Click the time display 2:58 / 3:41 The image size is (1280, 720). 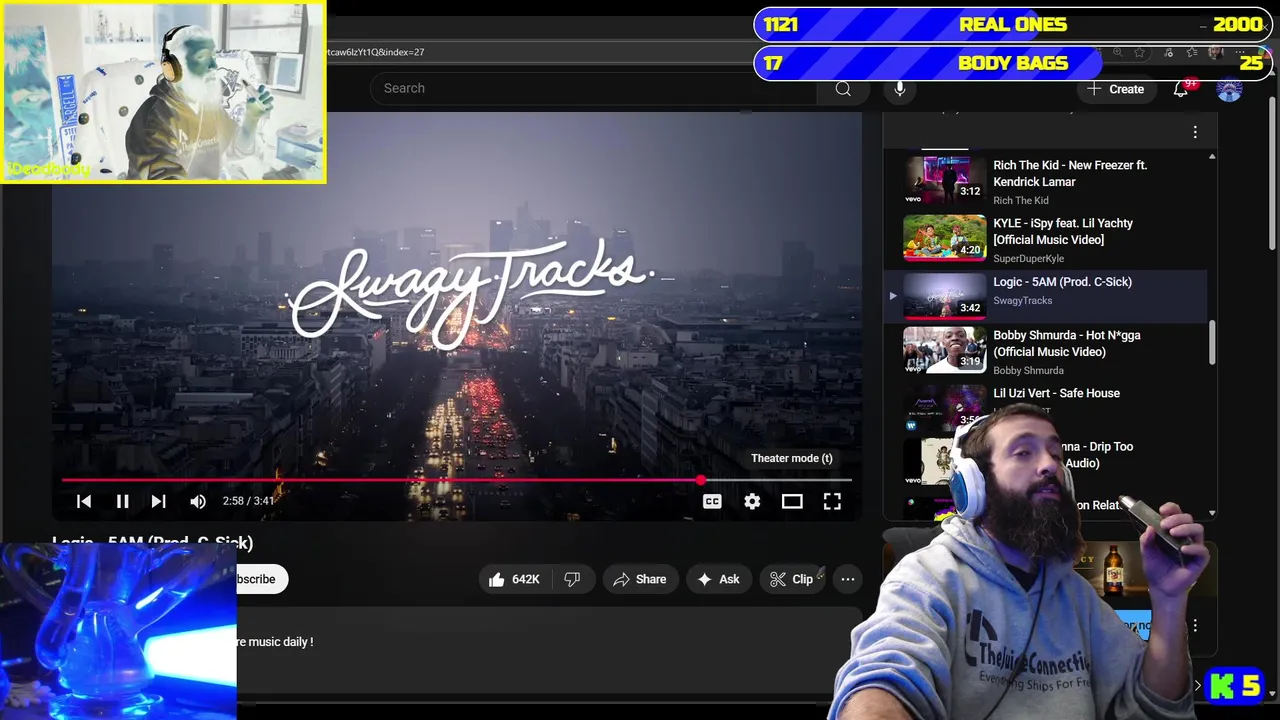point(248,501)
